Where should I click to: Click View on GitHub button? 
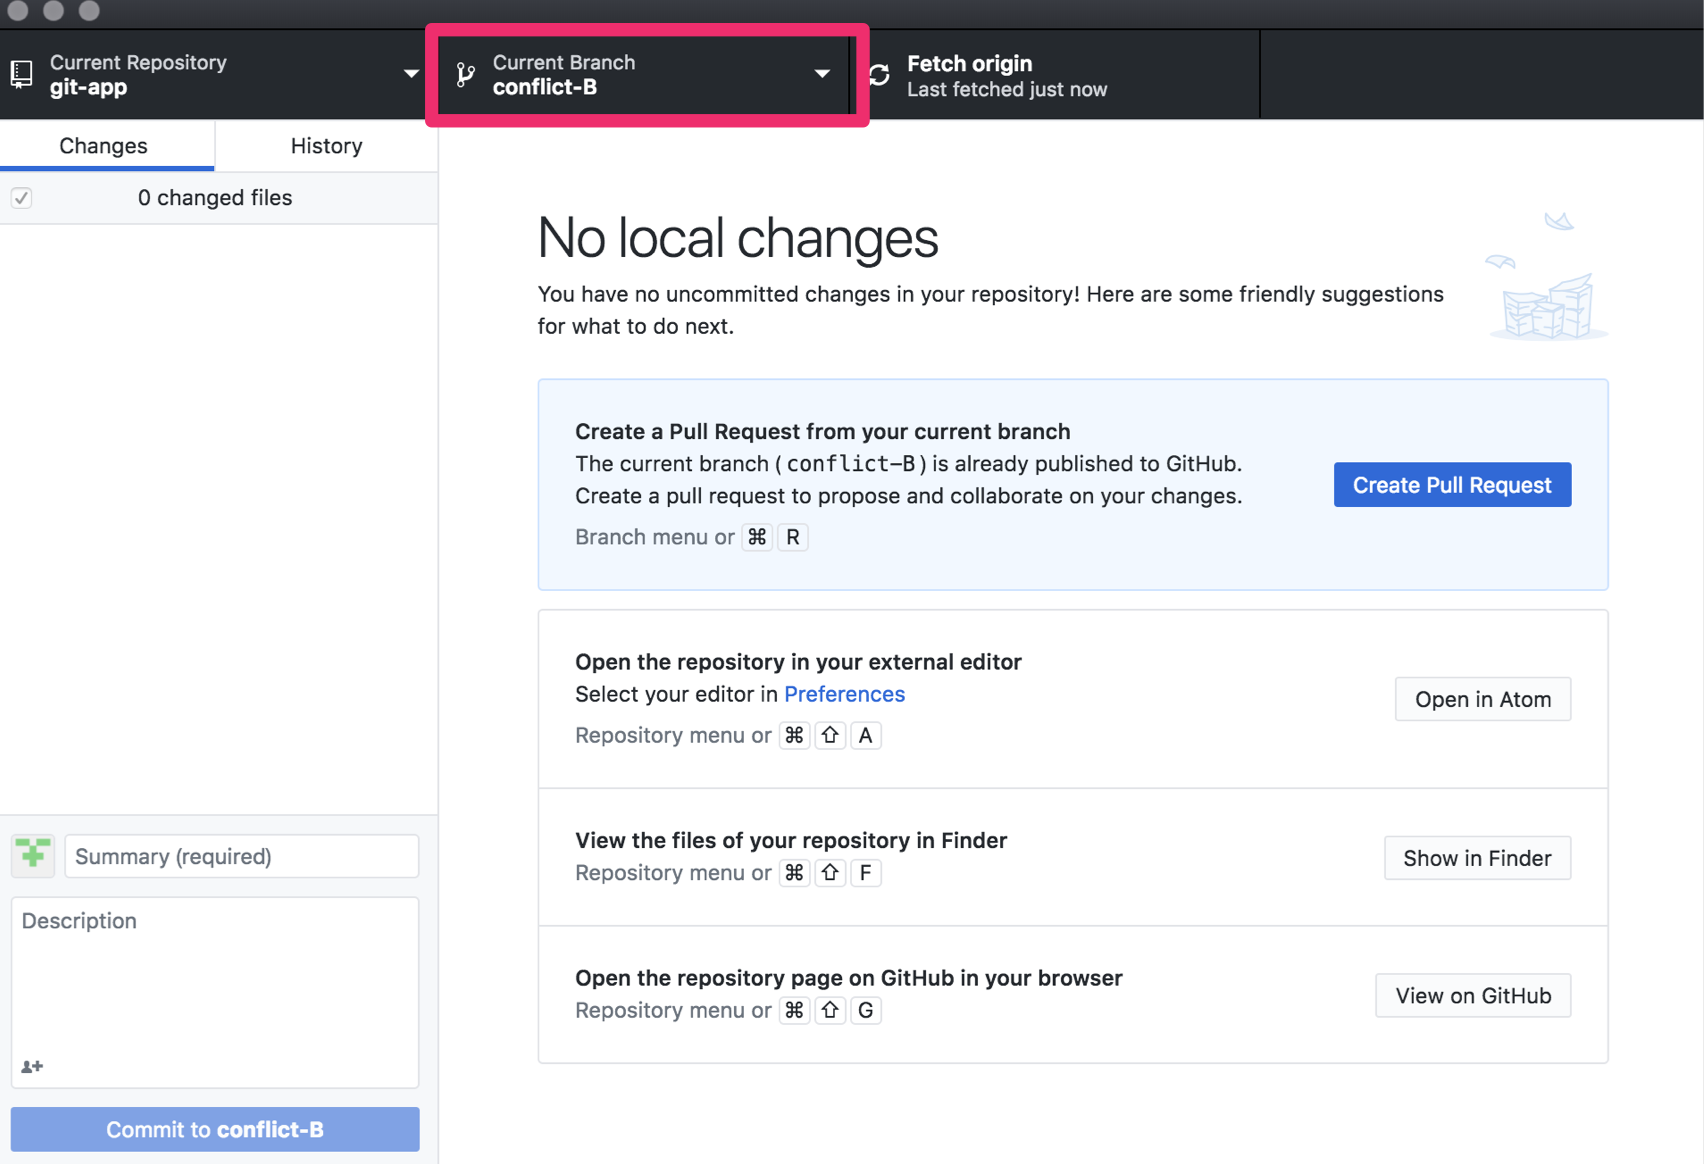coord(1472,995)
